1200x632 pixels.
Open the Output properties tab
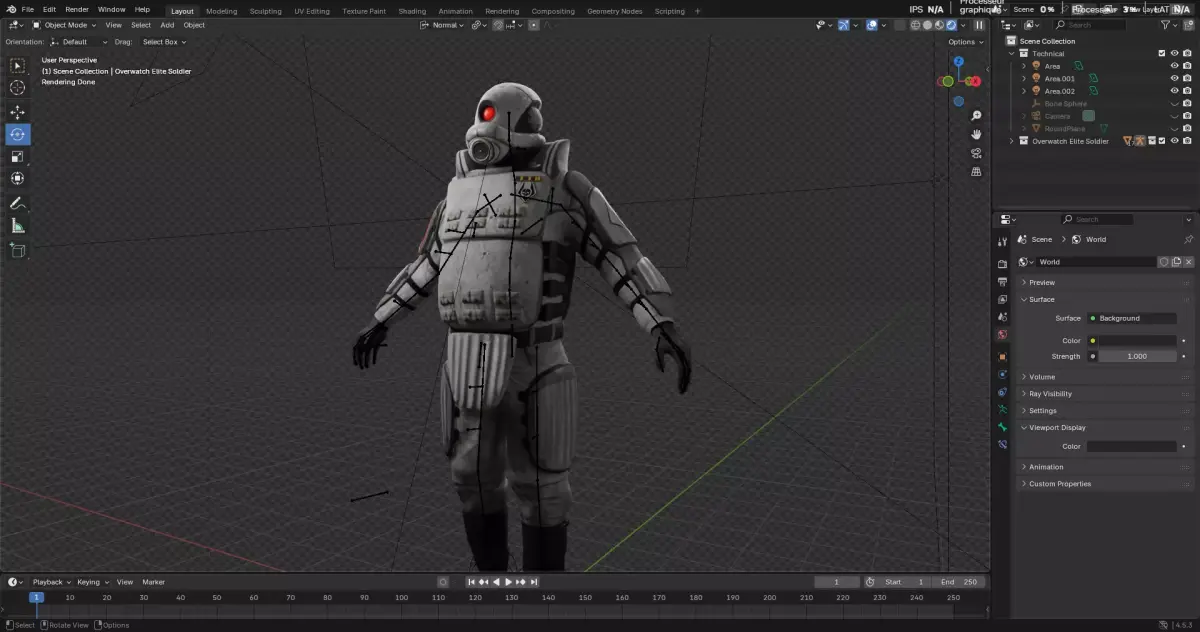[x=1002, y=282]
